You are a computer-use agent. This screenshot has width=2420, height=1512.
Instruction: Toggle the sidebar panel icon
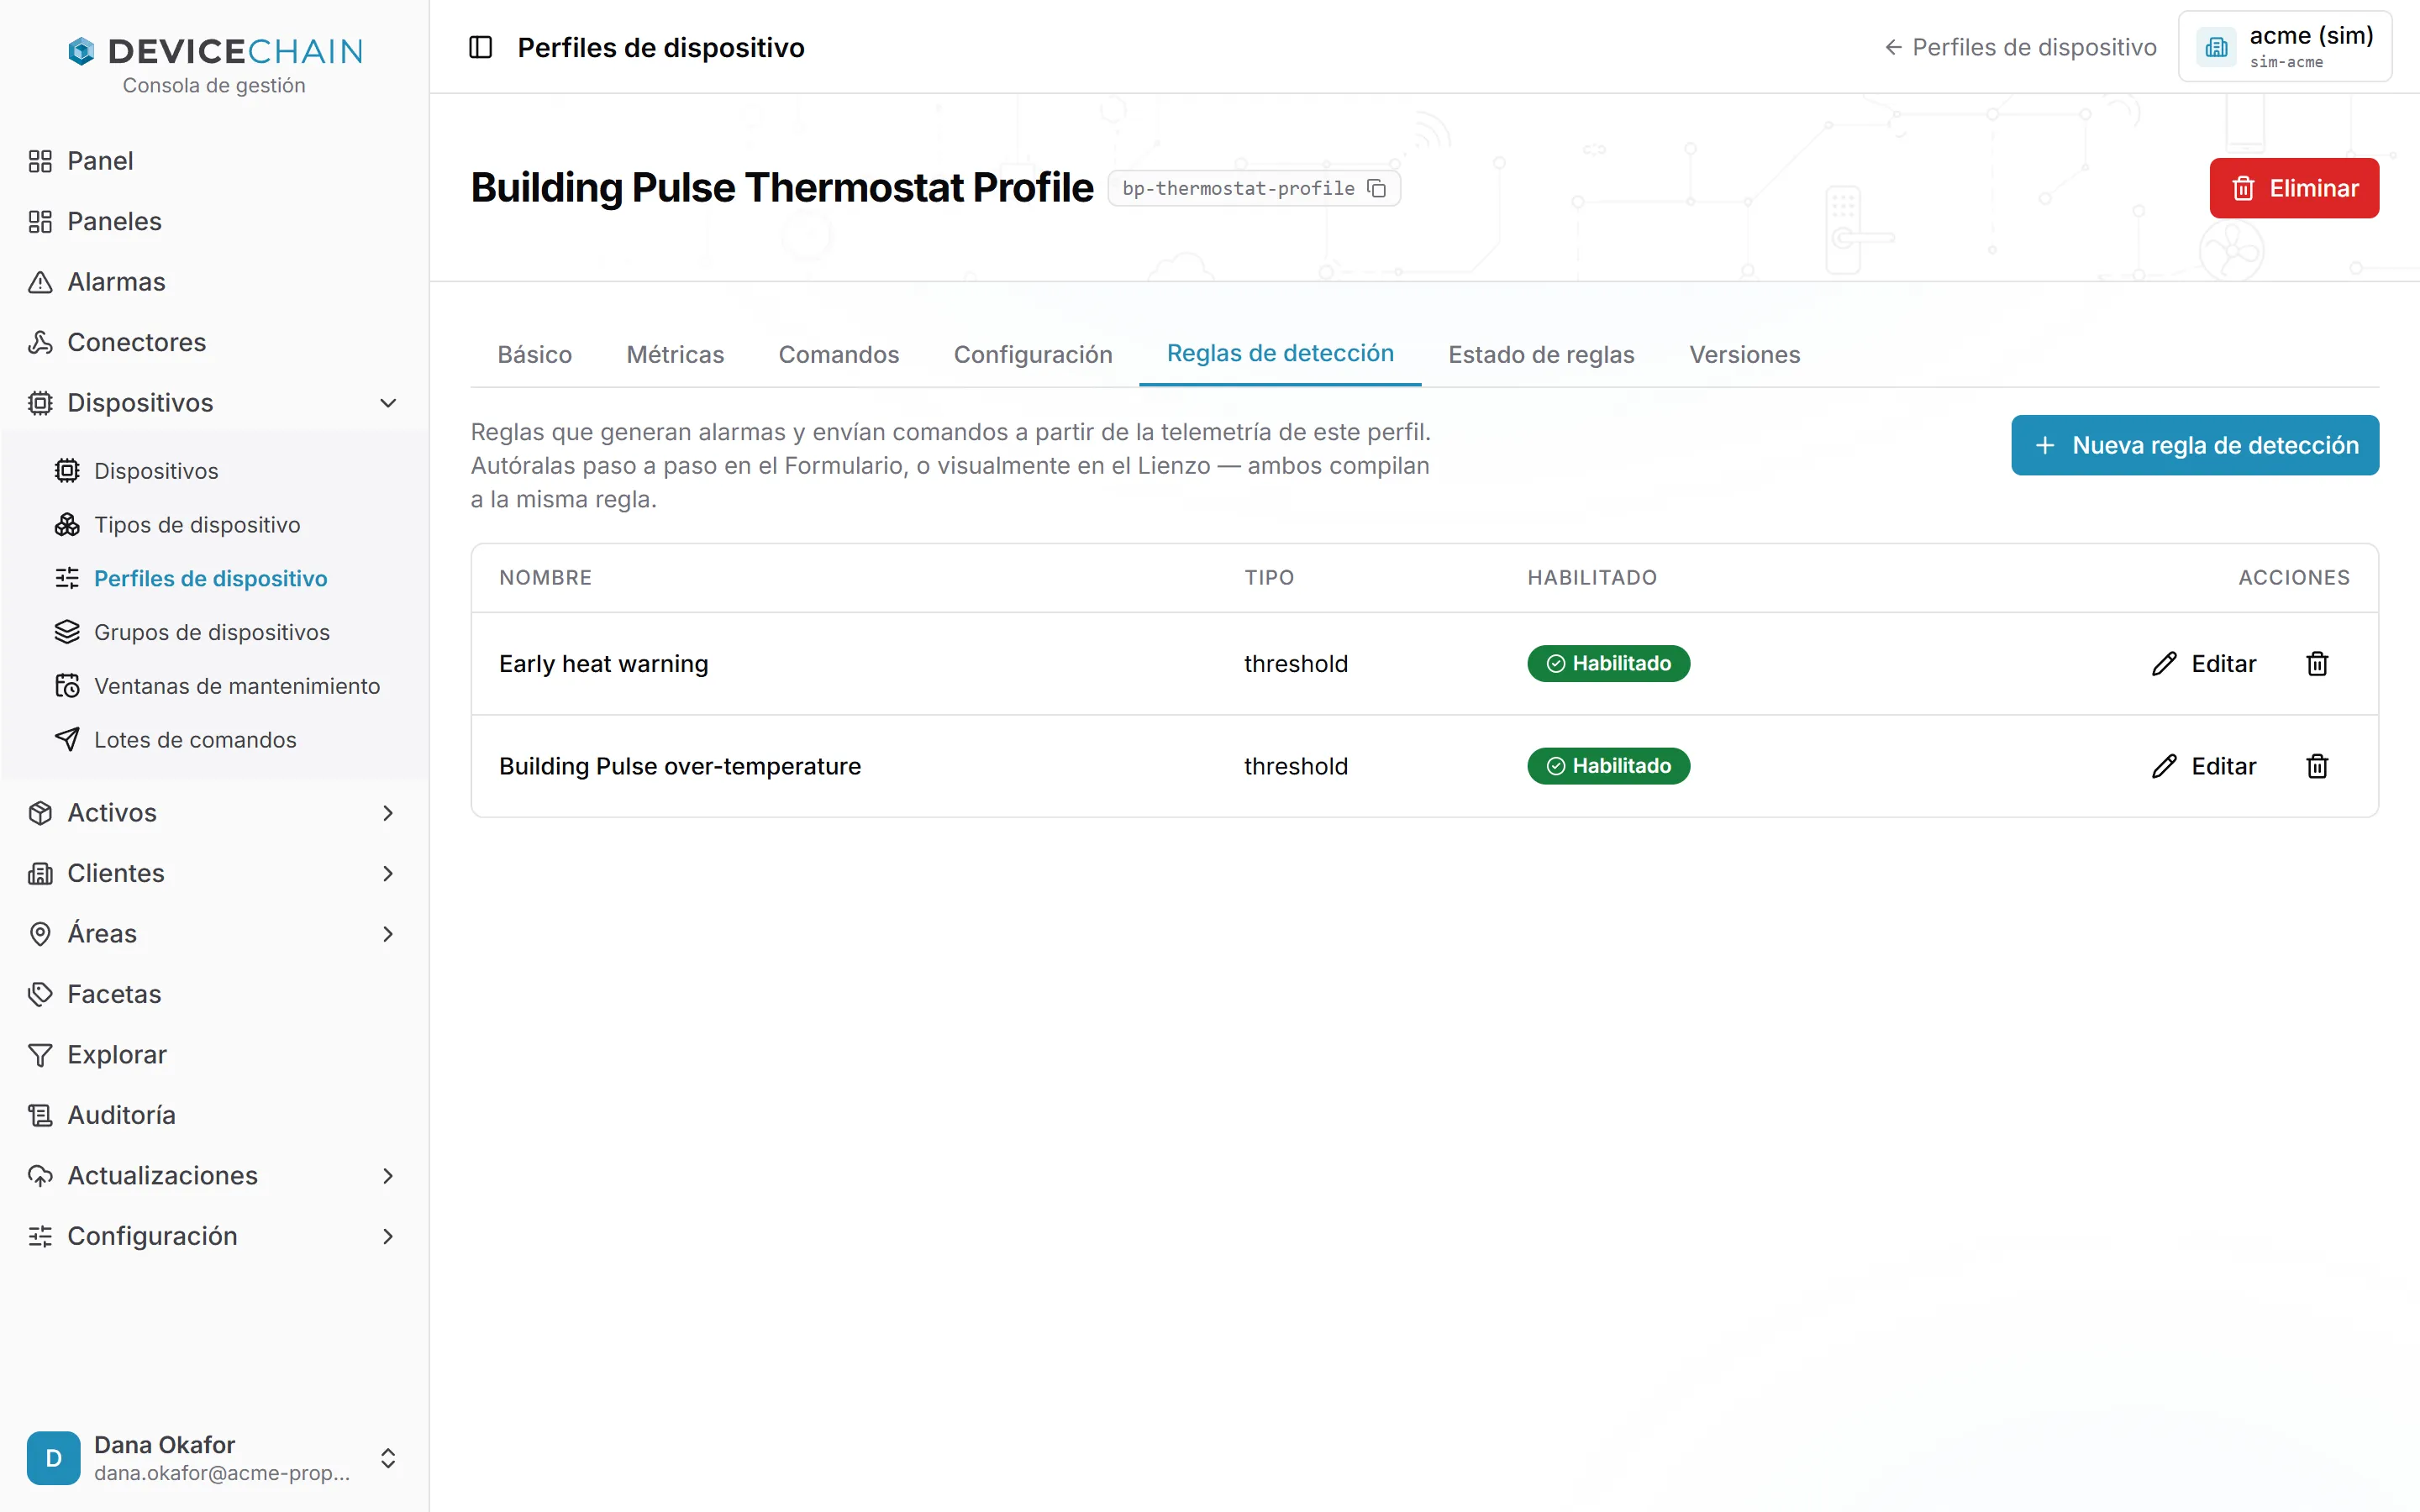click(480, 47)
